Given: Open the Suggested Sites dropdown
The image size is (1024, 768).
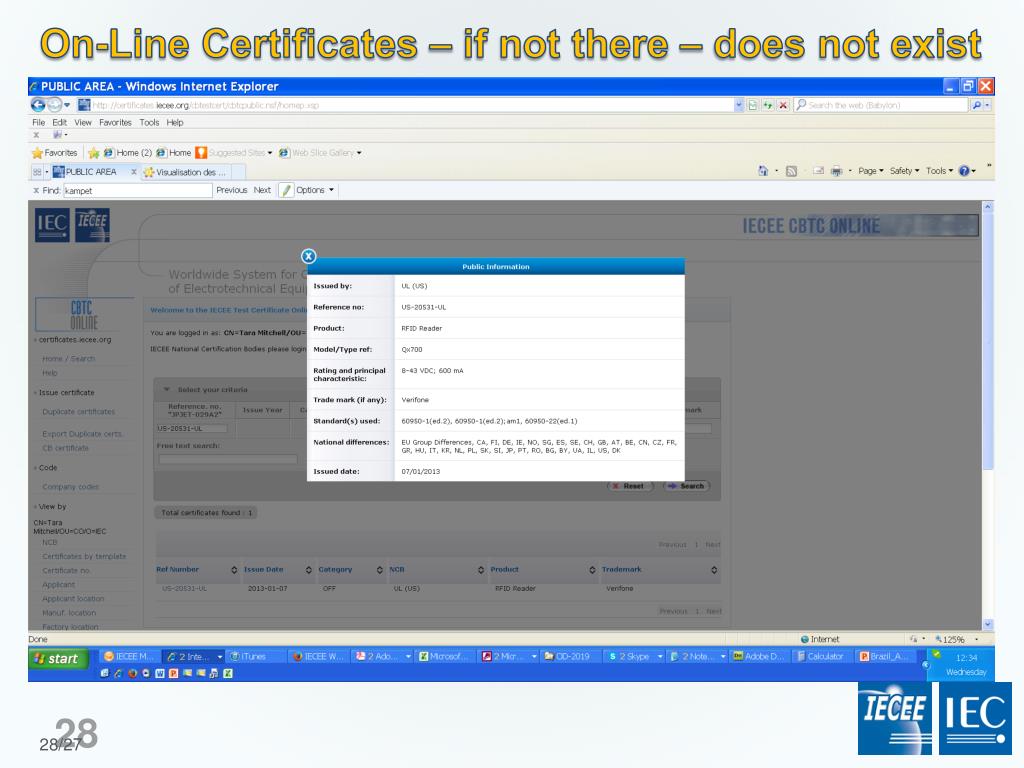Looking at the screenshot, I should tap(234, 153).
